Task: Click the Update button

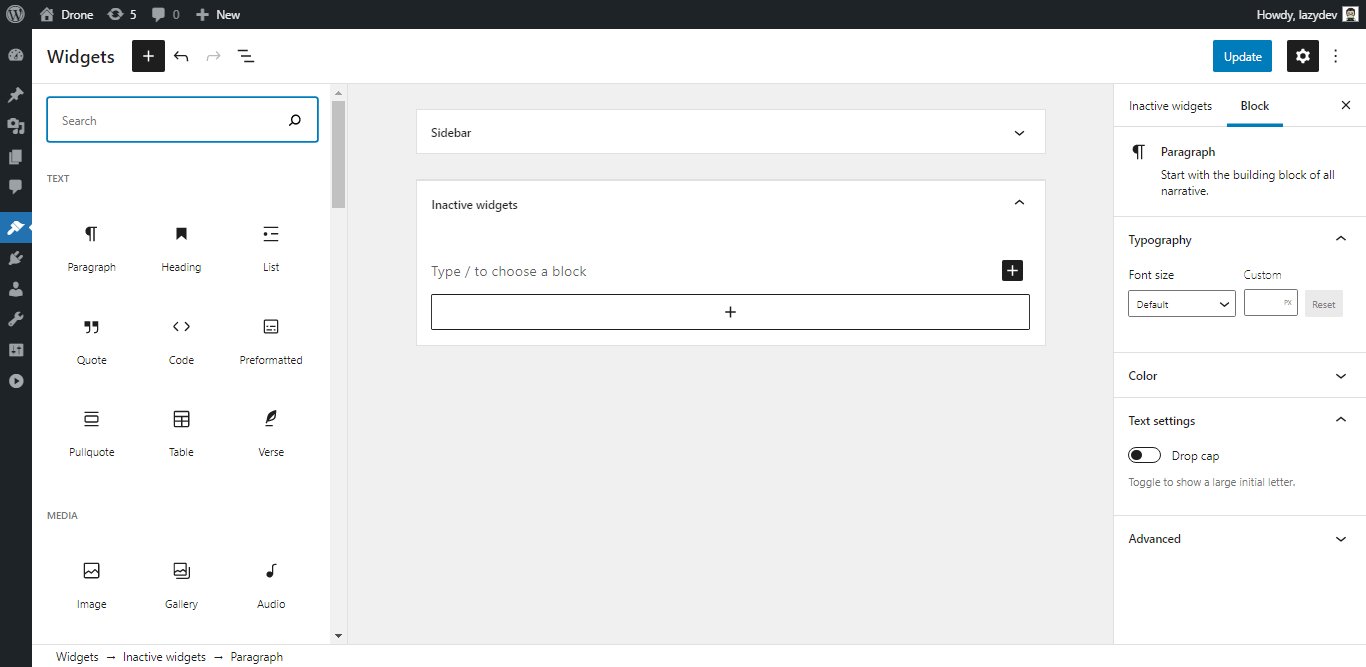Action: 1242,56
